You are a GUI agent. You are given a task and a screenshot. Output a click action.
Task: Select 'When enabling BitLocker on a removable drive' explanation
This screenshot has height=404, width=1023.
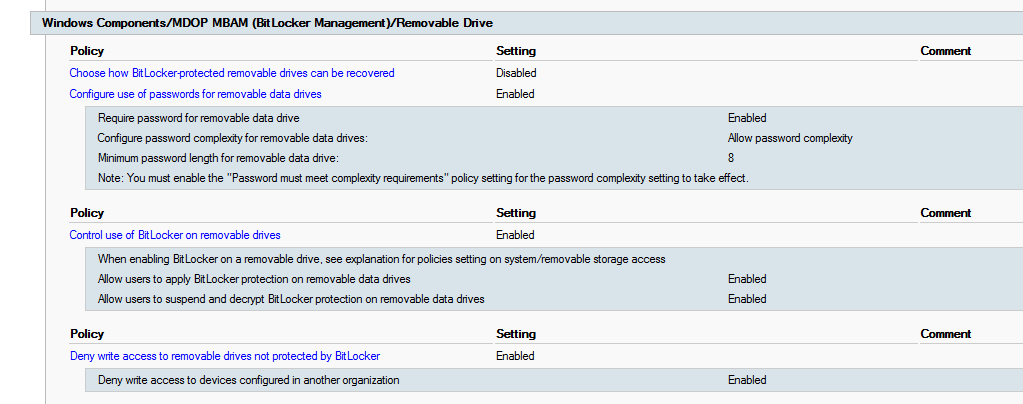(381, 259)
